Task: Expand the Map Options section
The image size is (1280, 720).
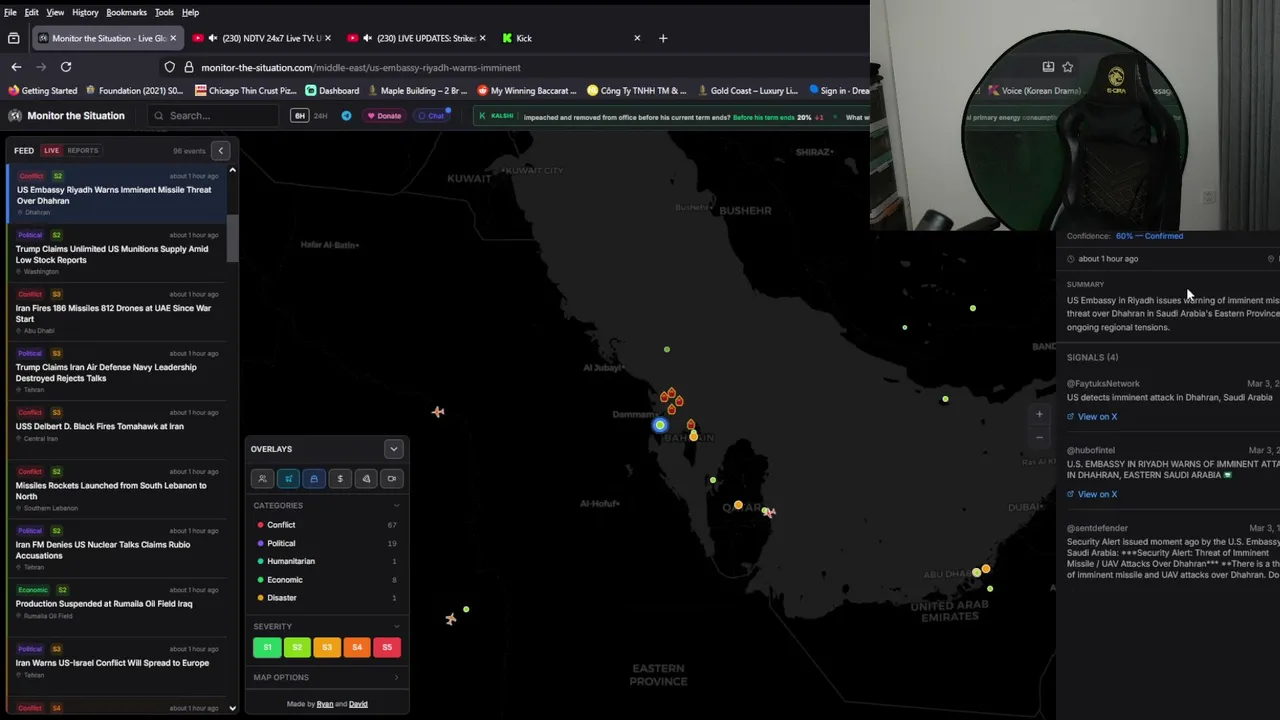Action: [396, 678]
